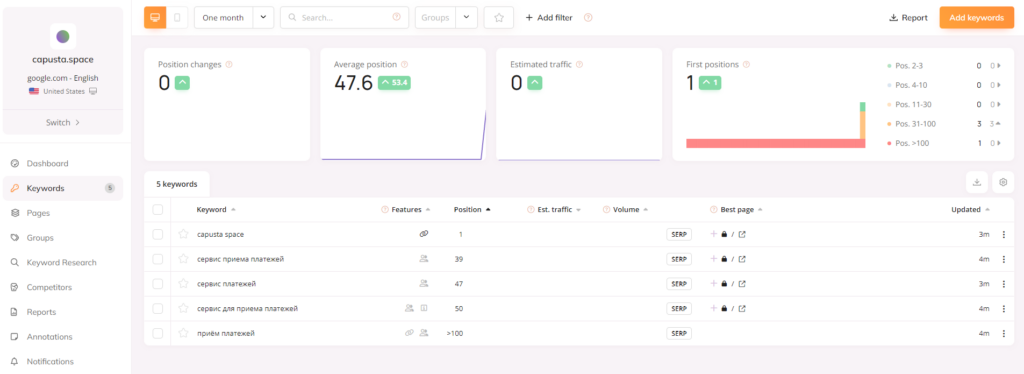Sort by Est. traffic column
This screenshot has width=1024, height=374.
559,210
